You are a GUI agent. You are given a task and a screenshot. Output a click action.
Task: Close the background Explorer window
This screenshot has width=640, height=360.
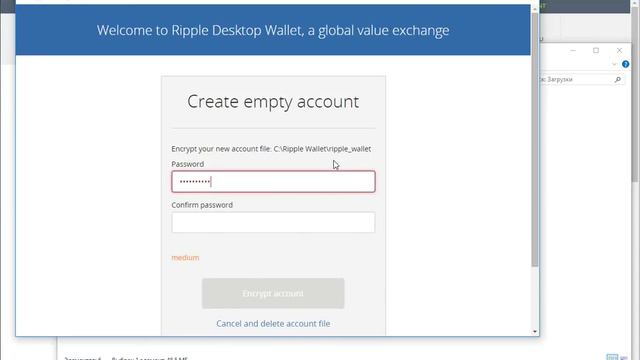pos(619,50)
